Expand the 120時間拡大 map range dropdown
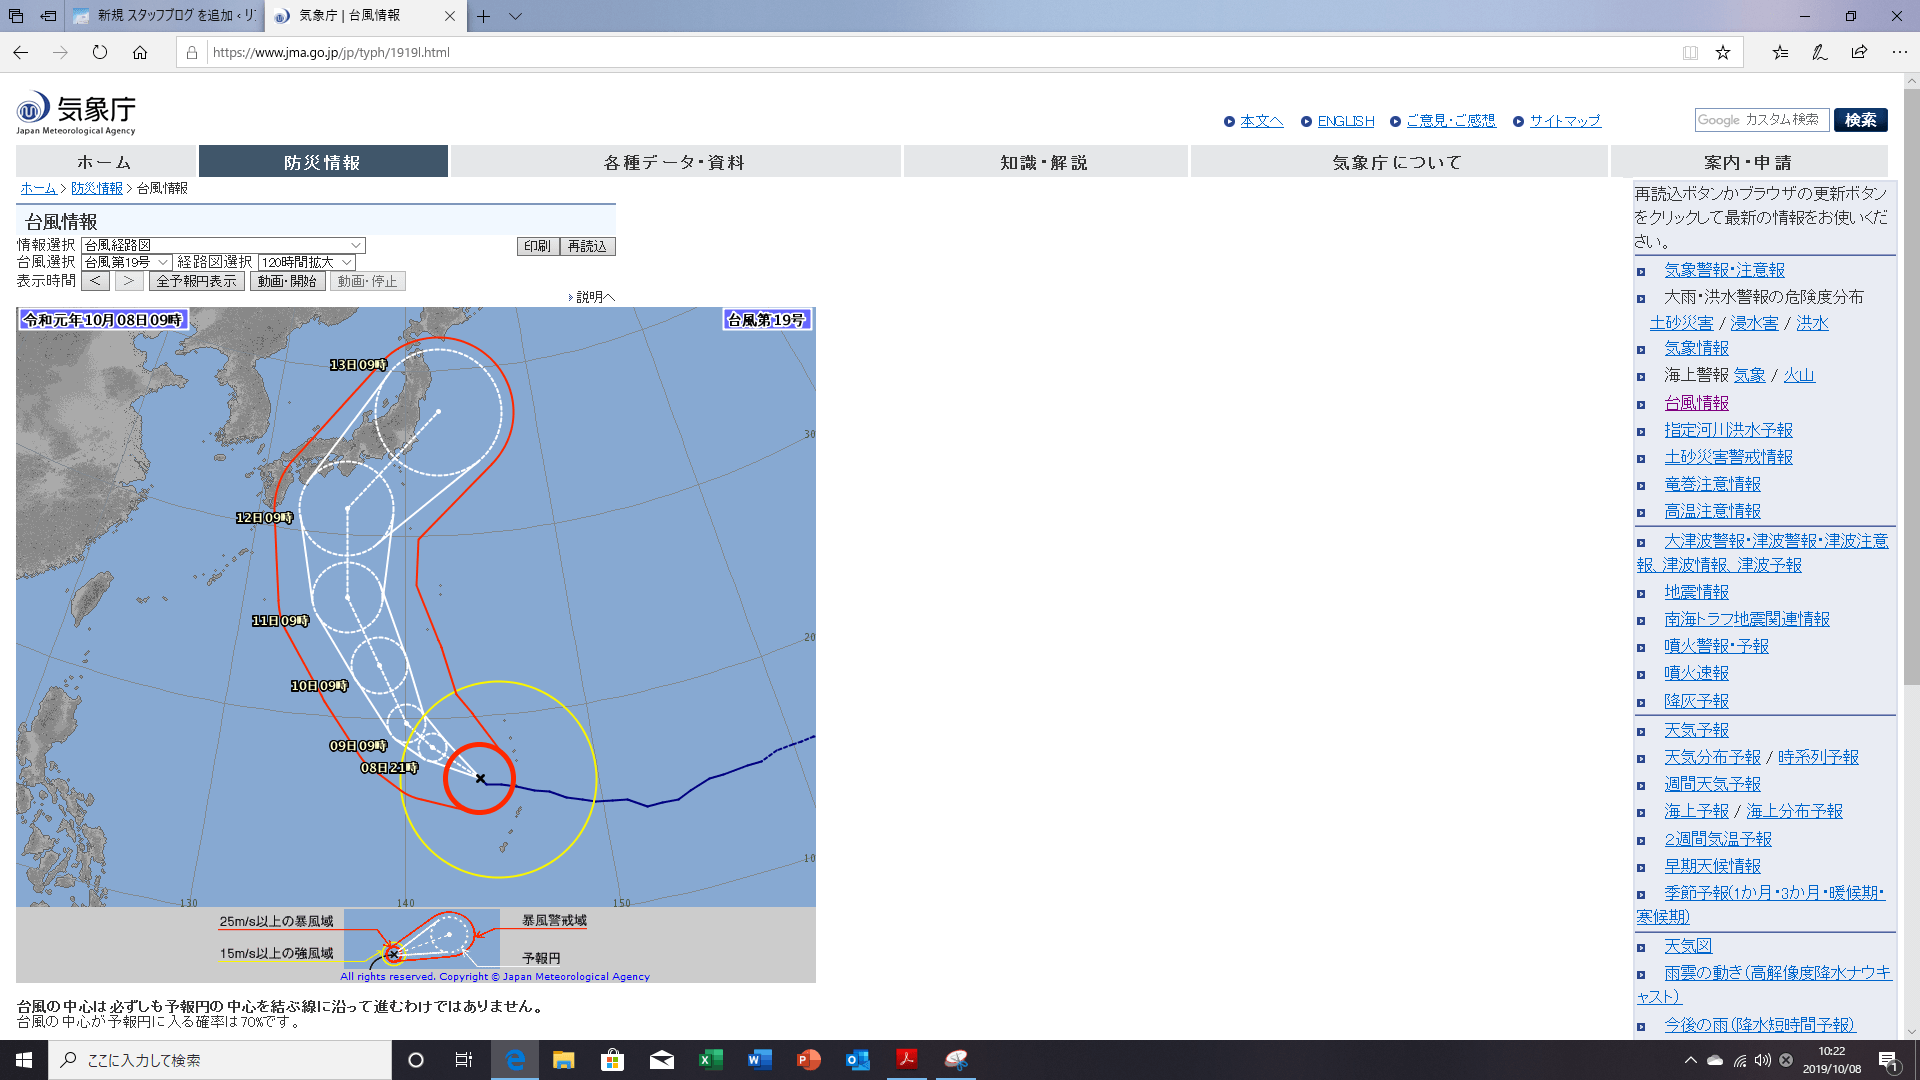Viewport: 1920px width, 1080px height. pos(306,262)
